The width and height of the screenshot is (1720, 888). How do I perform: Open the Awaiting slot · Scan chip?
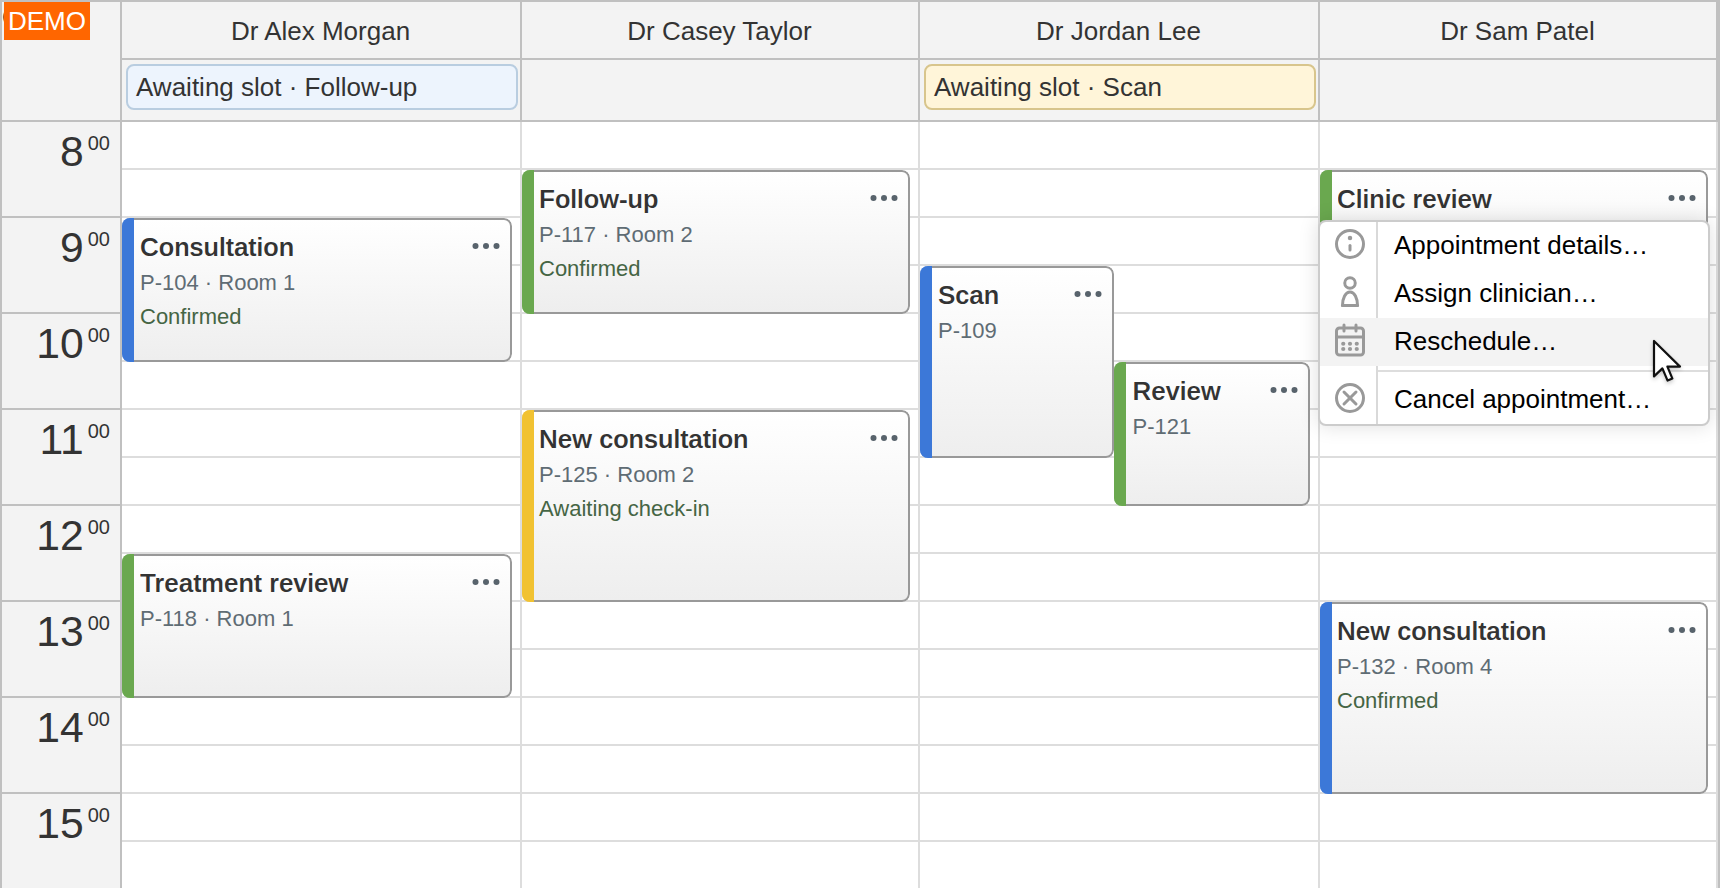1120,87
